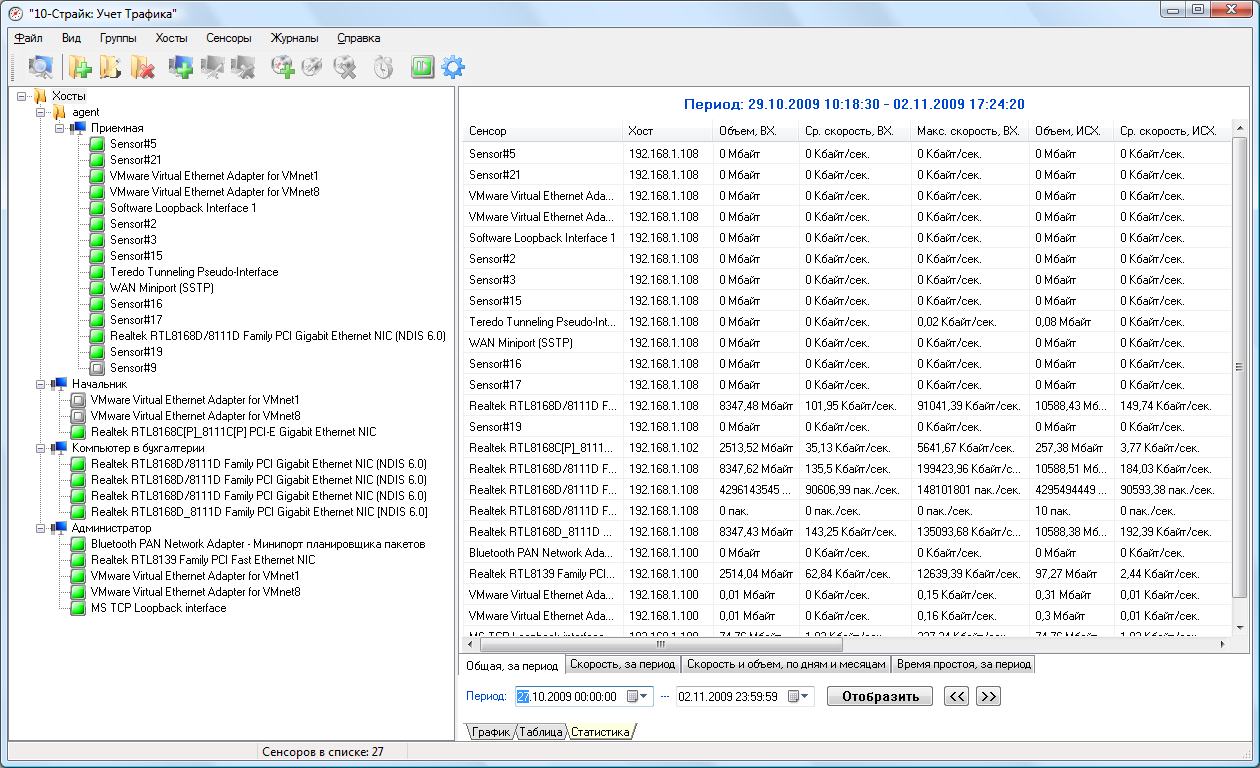Switch to the График bottom tab

[491, 732]
